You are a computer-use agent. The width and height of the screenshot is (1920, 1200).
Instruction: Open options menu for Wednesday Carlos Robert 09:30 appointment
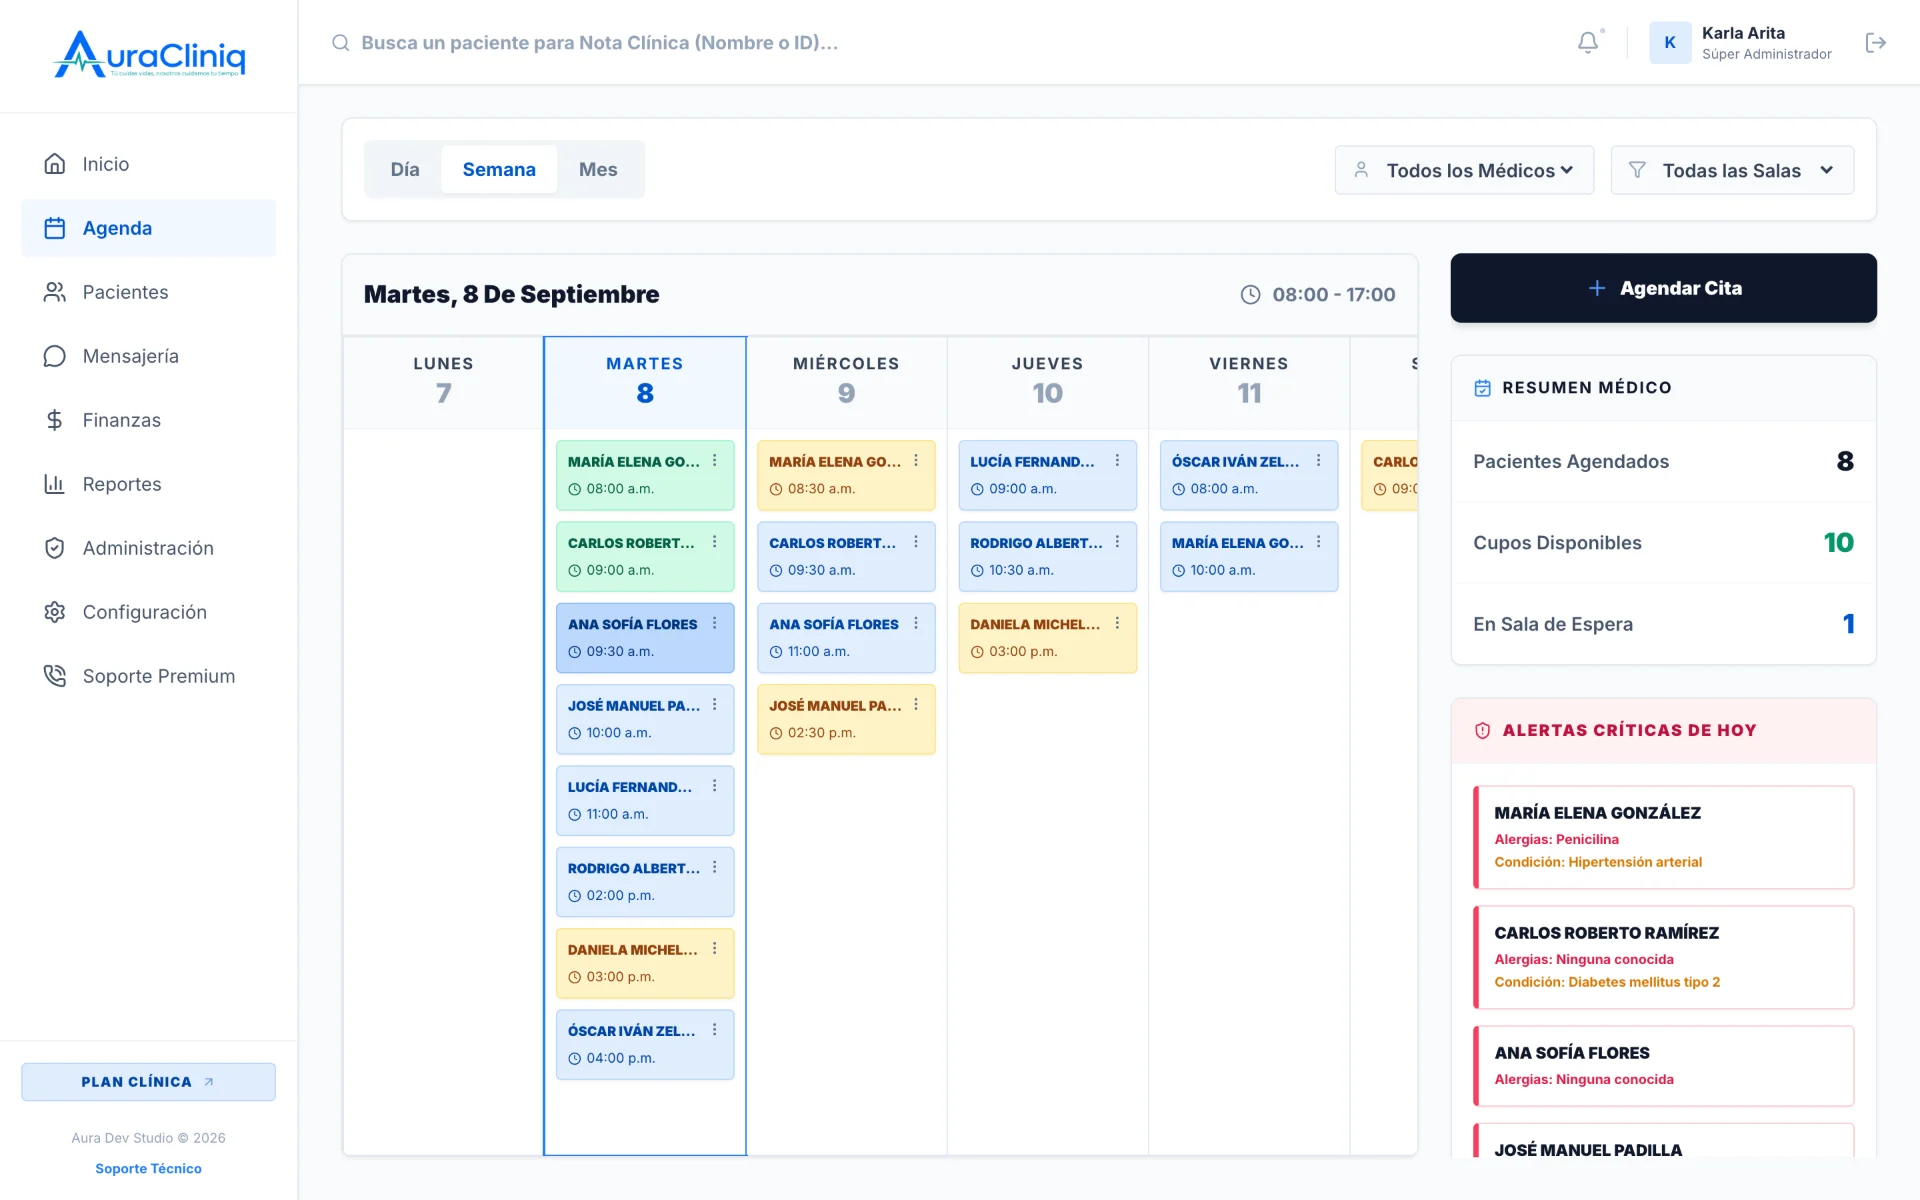click(916, 541)
